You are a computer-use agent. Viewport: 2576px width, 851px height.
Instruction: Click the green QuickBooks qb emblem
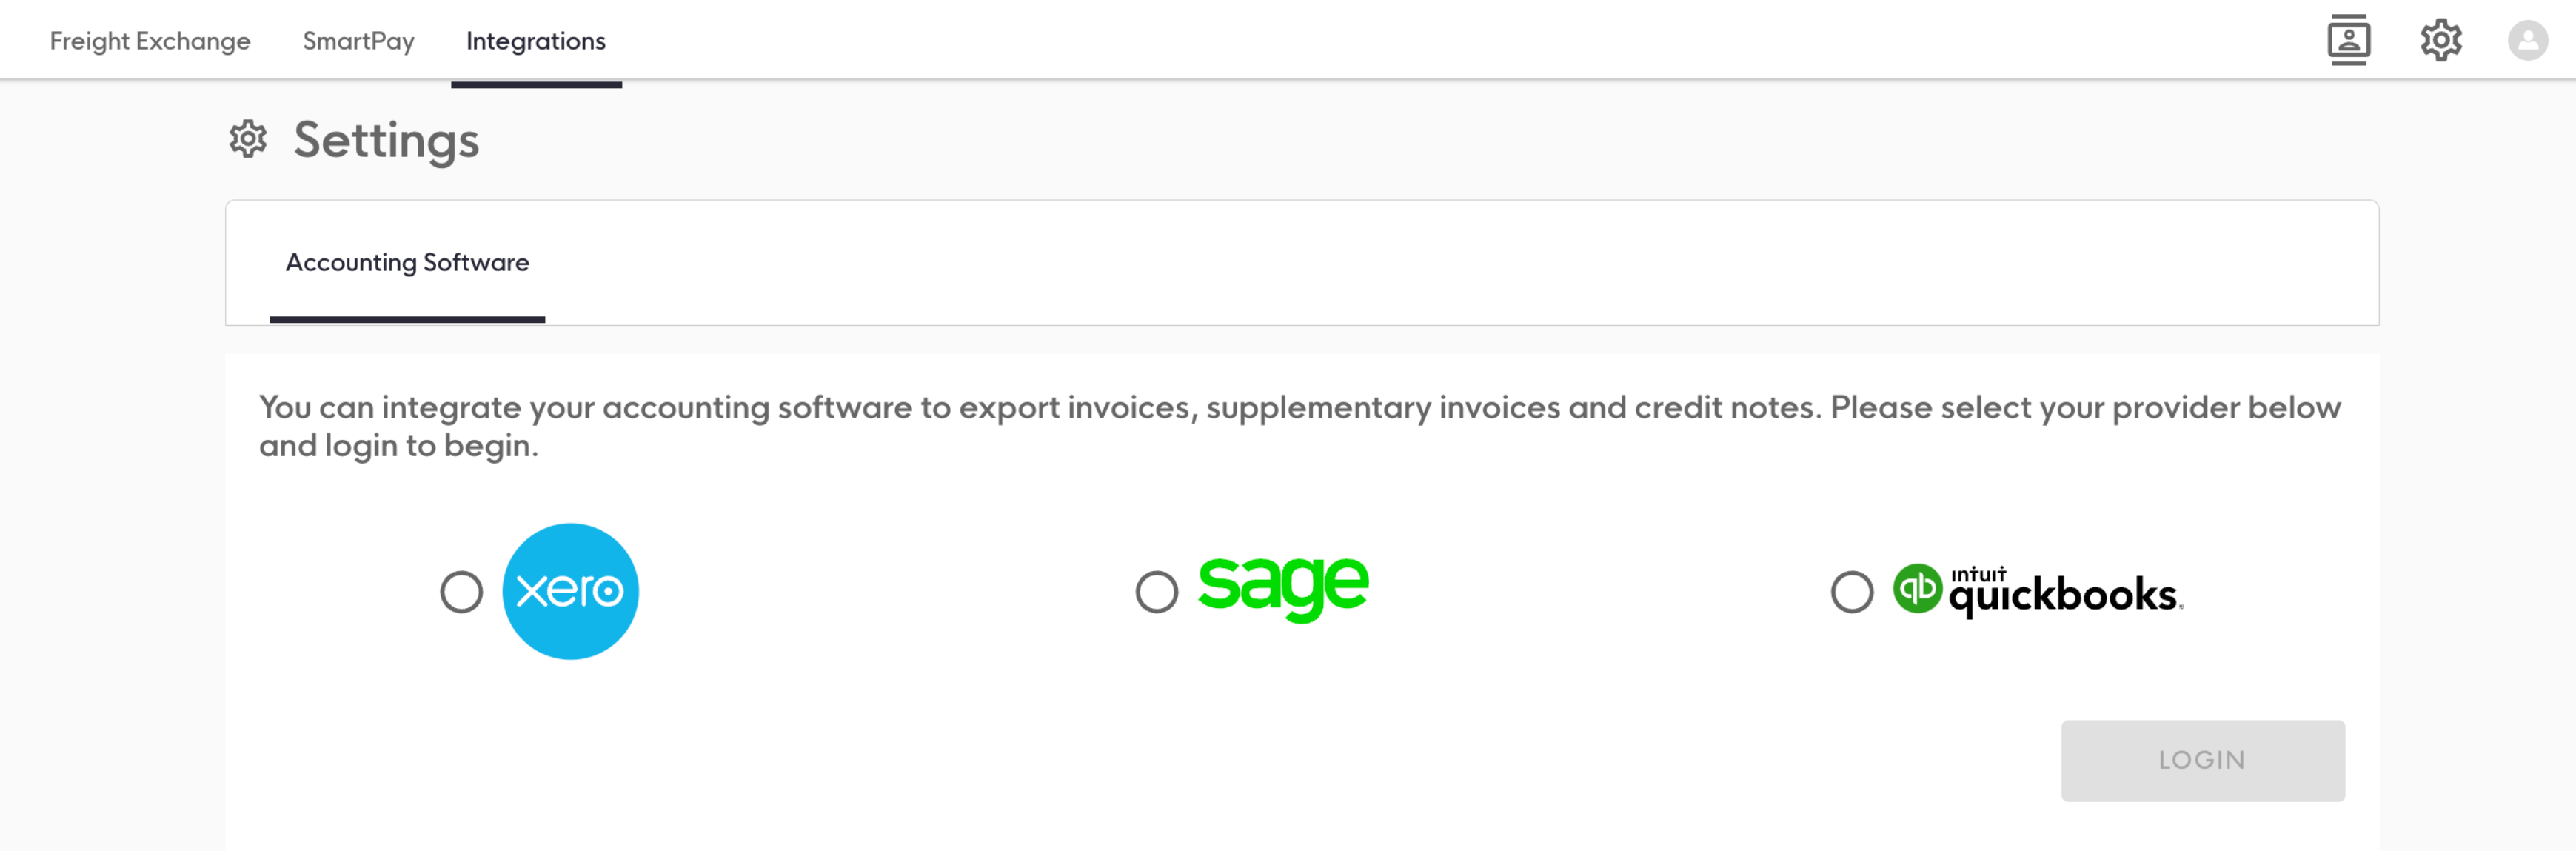[1917, 588]
